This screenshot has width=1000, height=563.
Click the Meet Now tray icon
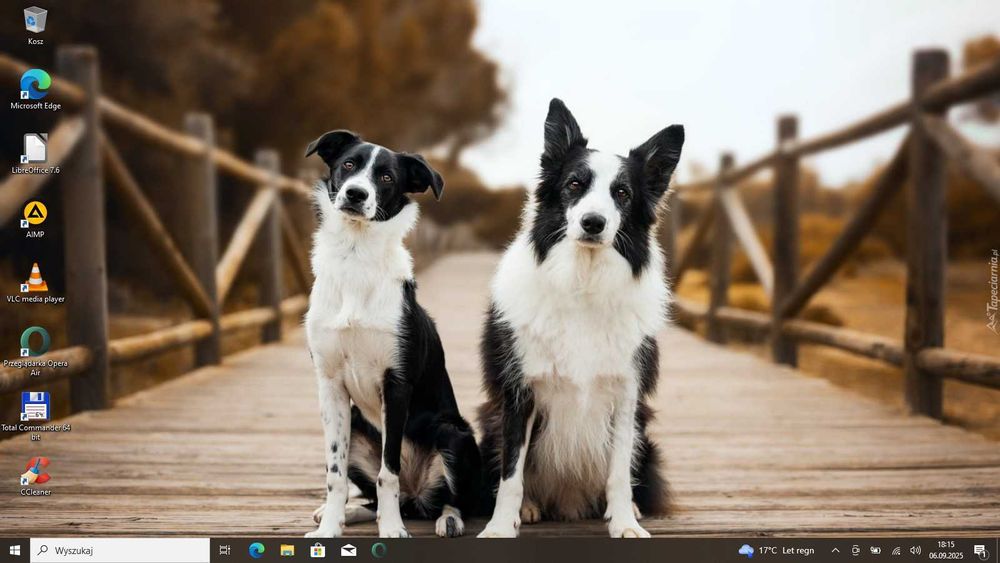click(855, 550)
